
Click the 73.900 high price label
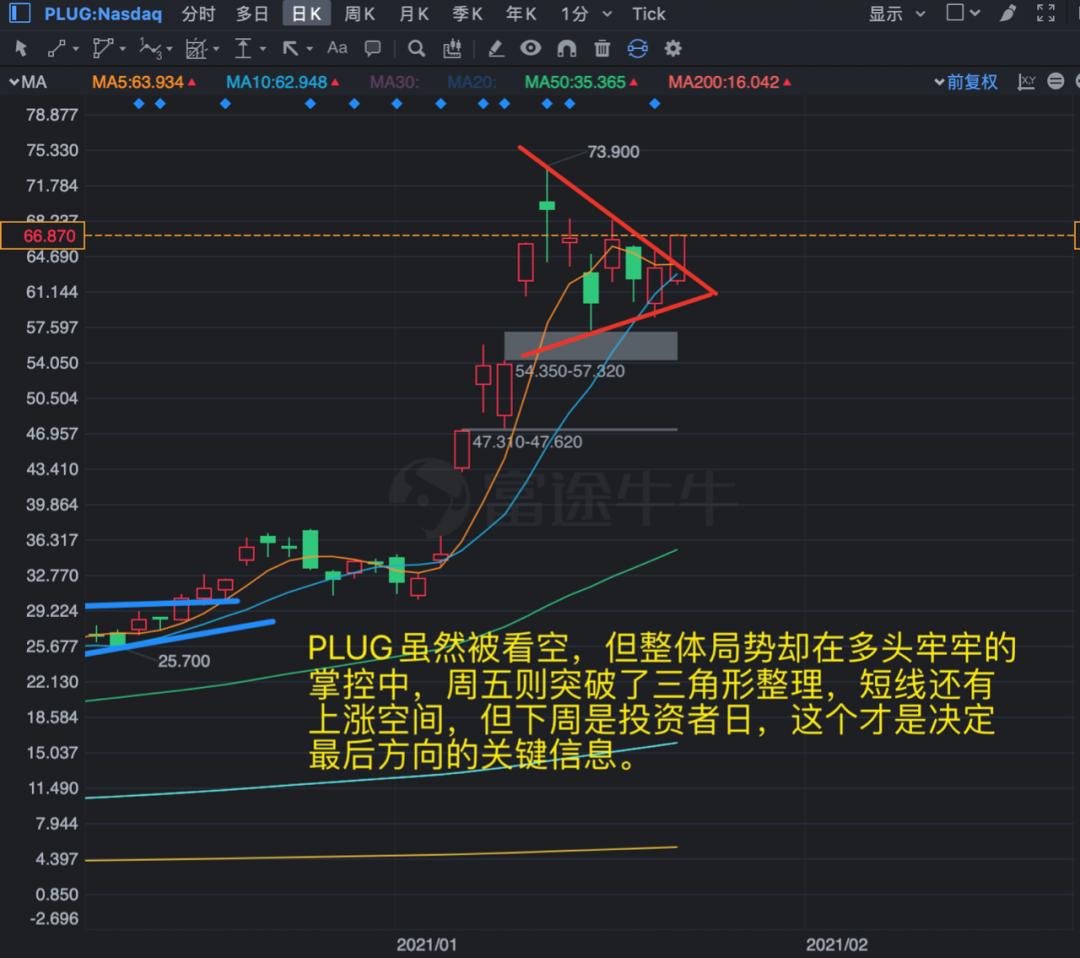[613, 152]
